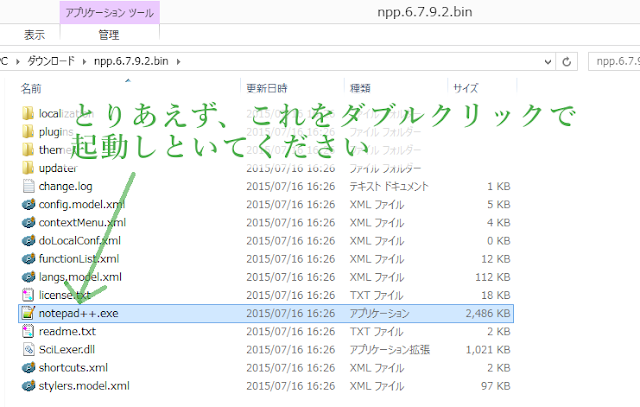The width and height of the screenshot is (640, 407).
Task: Select the notepad++.exe application icon
Action: tap(28, 313)
